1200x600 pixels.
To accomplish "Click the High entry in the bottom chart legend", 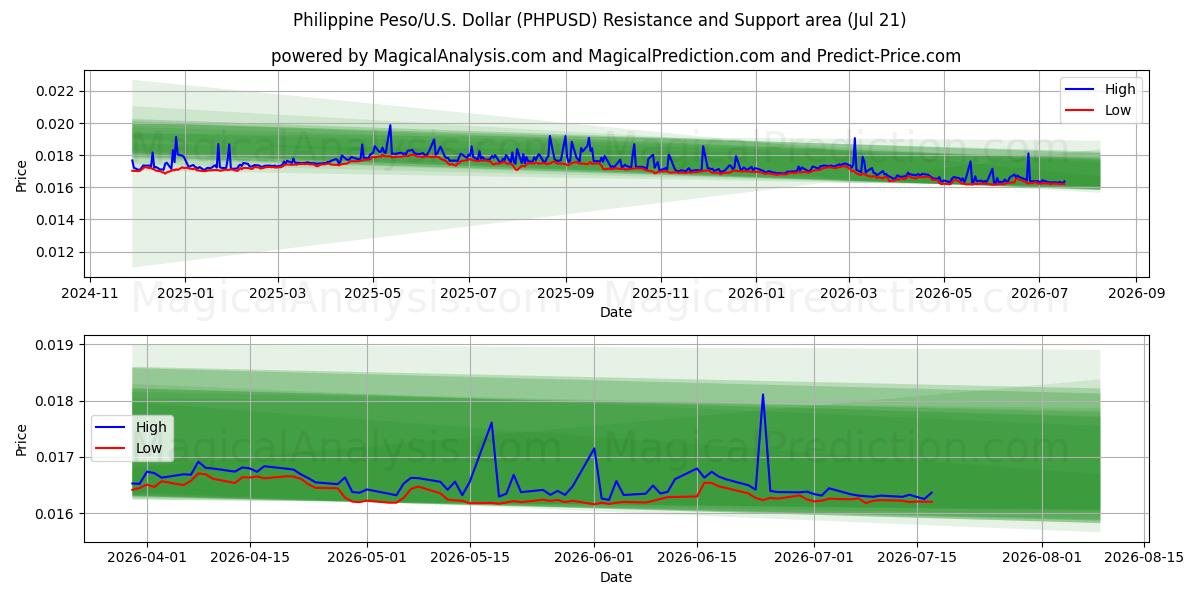I will [131, 428].
